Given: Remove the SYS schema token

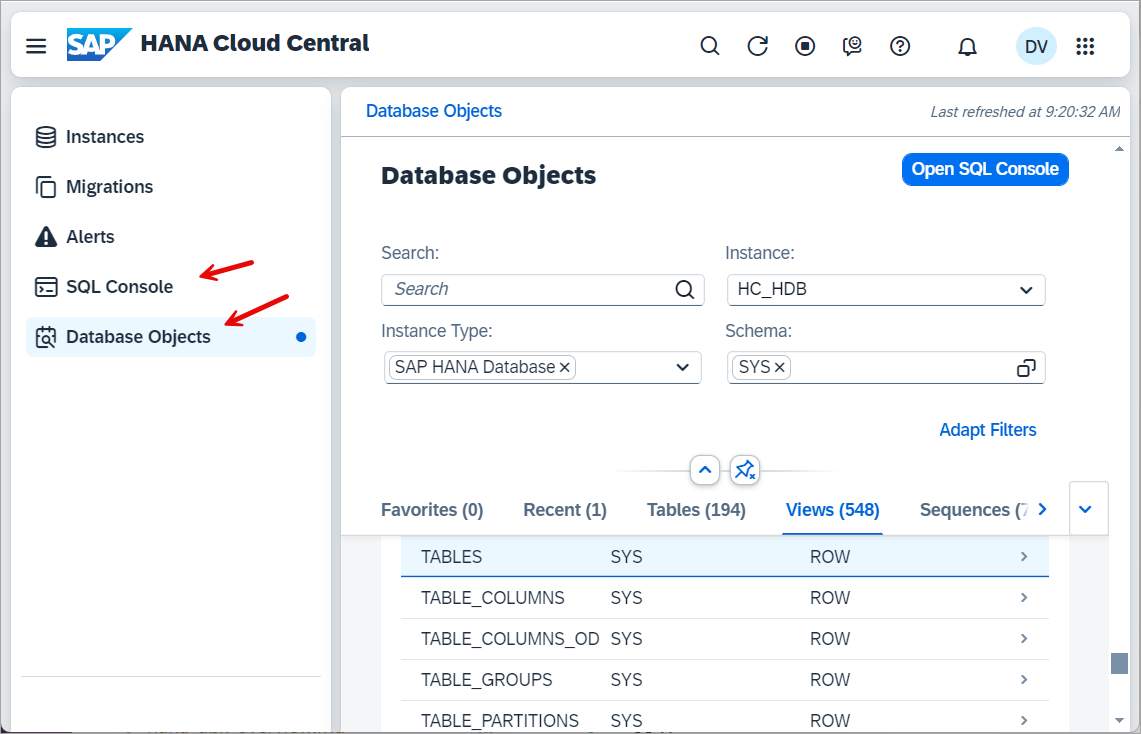Looking at the screenshot, I should 779,367.
